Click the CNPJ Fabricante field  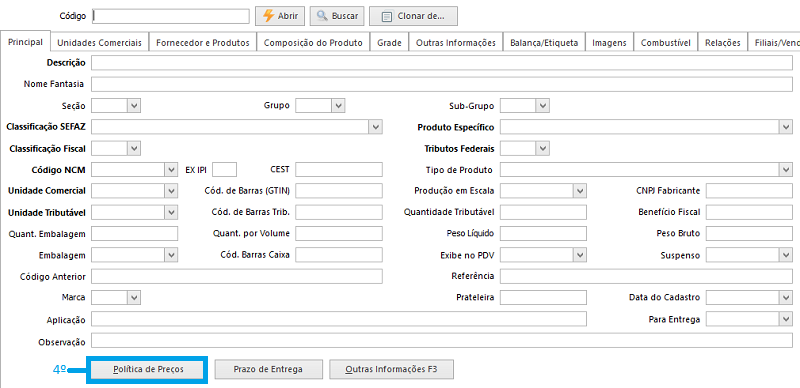coord(749,190)
